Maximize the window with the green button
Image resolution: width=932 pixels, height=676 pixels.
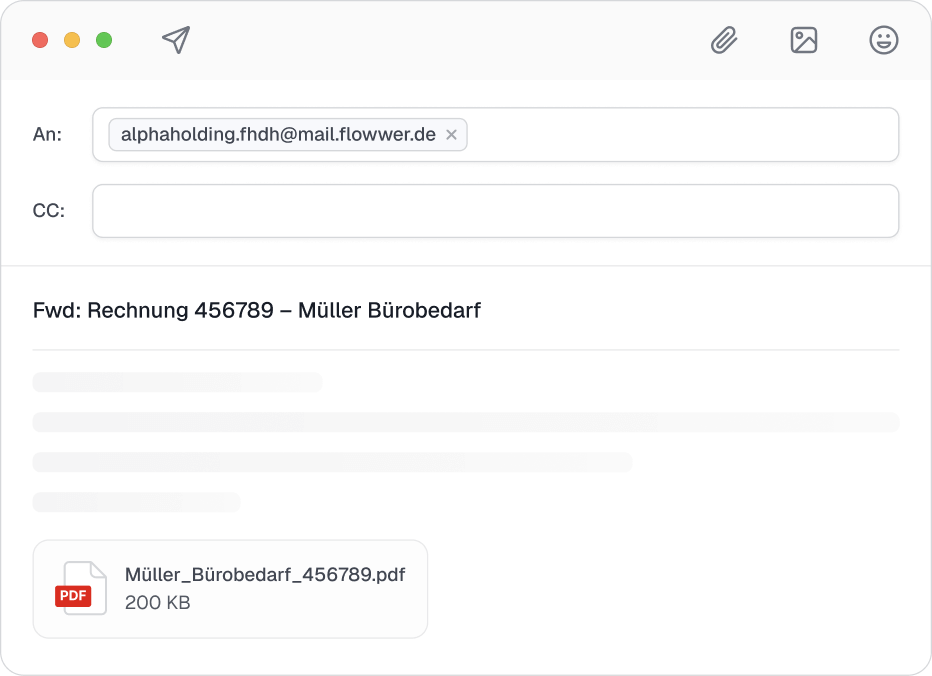104,40
